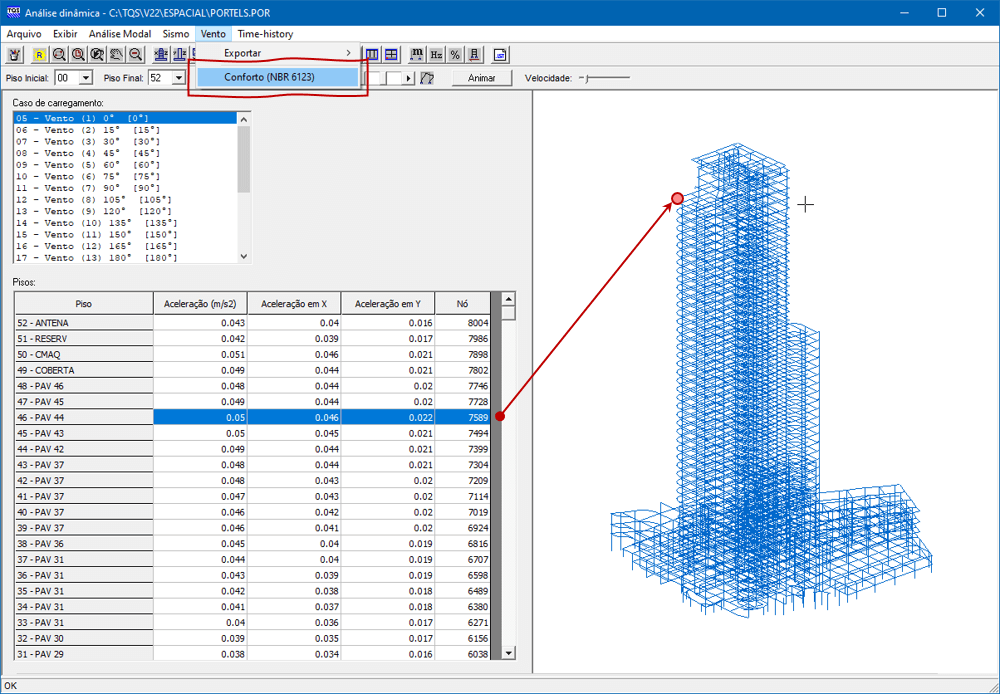Activate the pan hand tool
The image size is (1000, 694).
116,55
